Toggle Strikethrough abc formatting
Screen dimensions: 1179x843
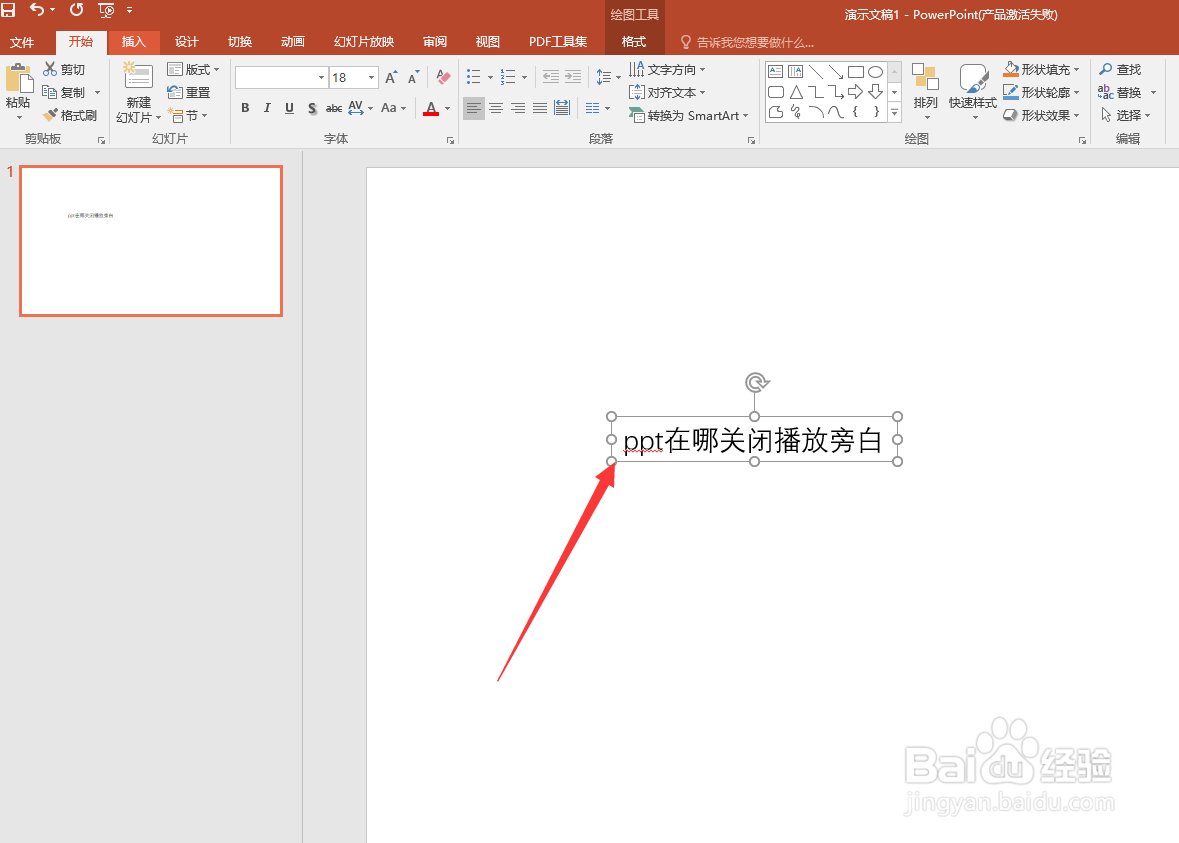[334, 108]
